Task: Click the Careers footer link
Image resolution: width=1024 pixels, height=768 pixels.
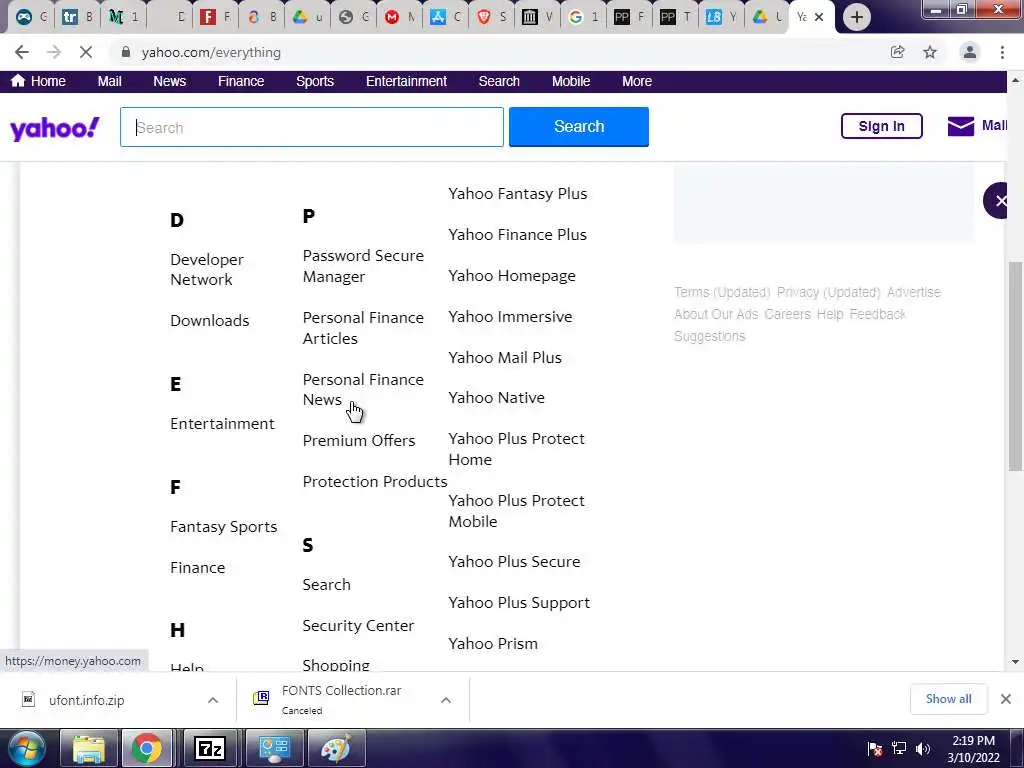Action: pos(787,314)
